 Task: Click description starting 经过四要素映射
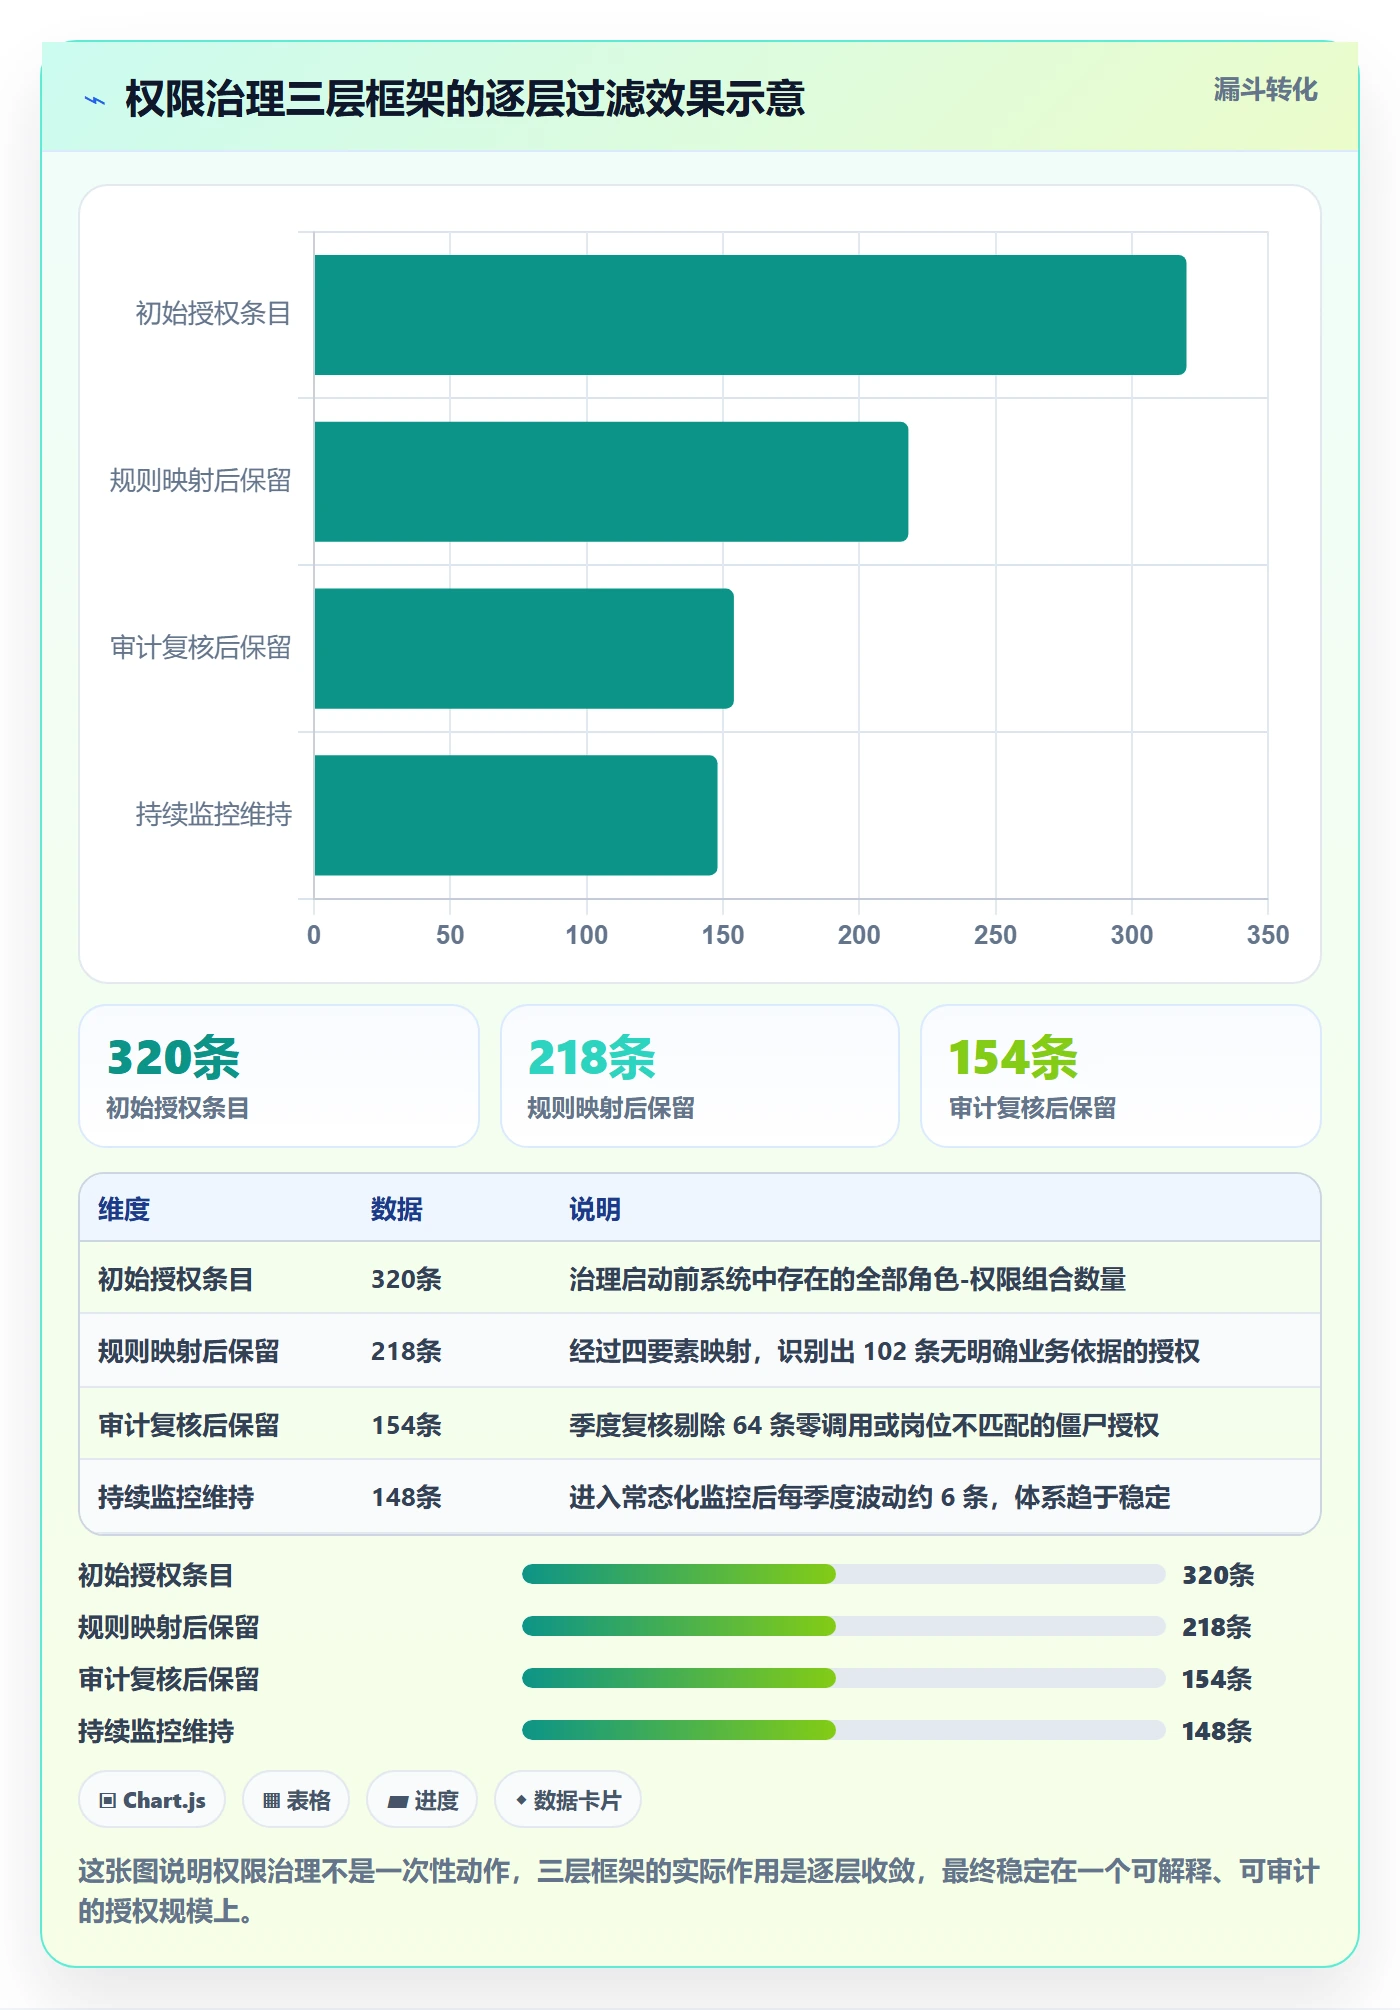(885, 1351)
